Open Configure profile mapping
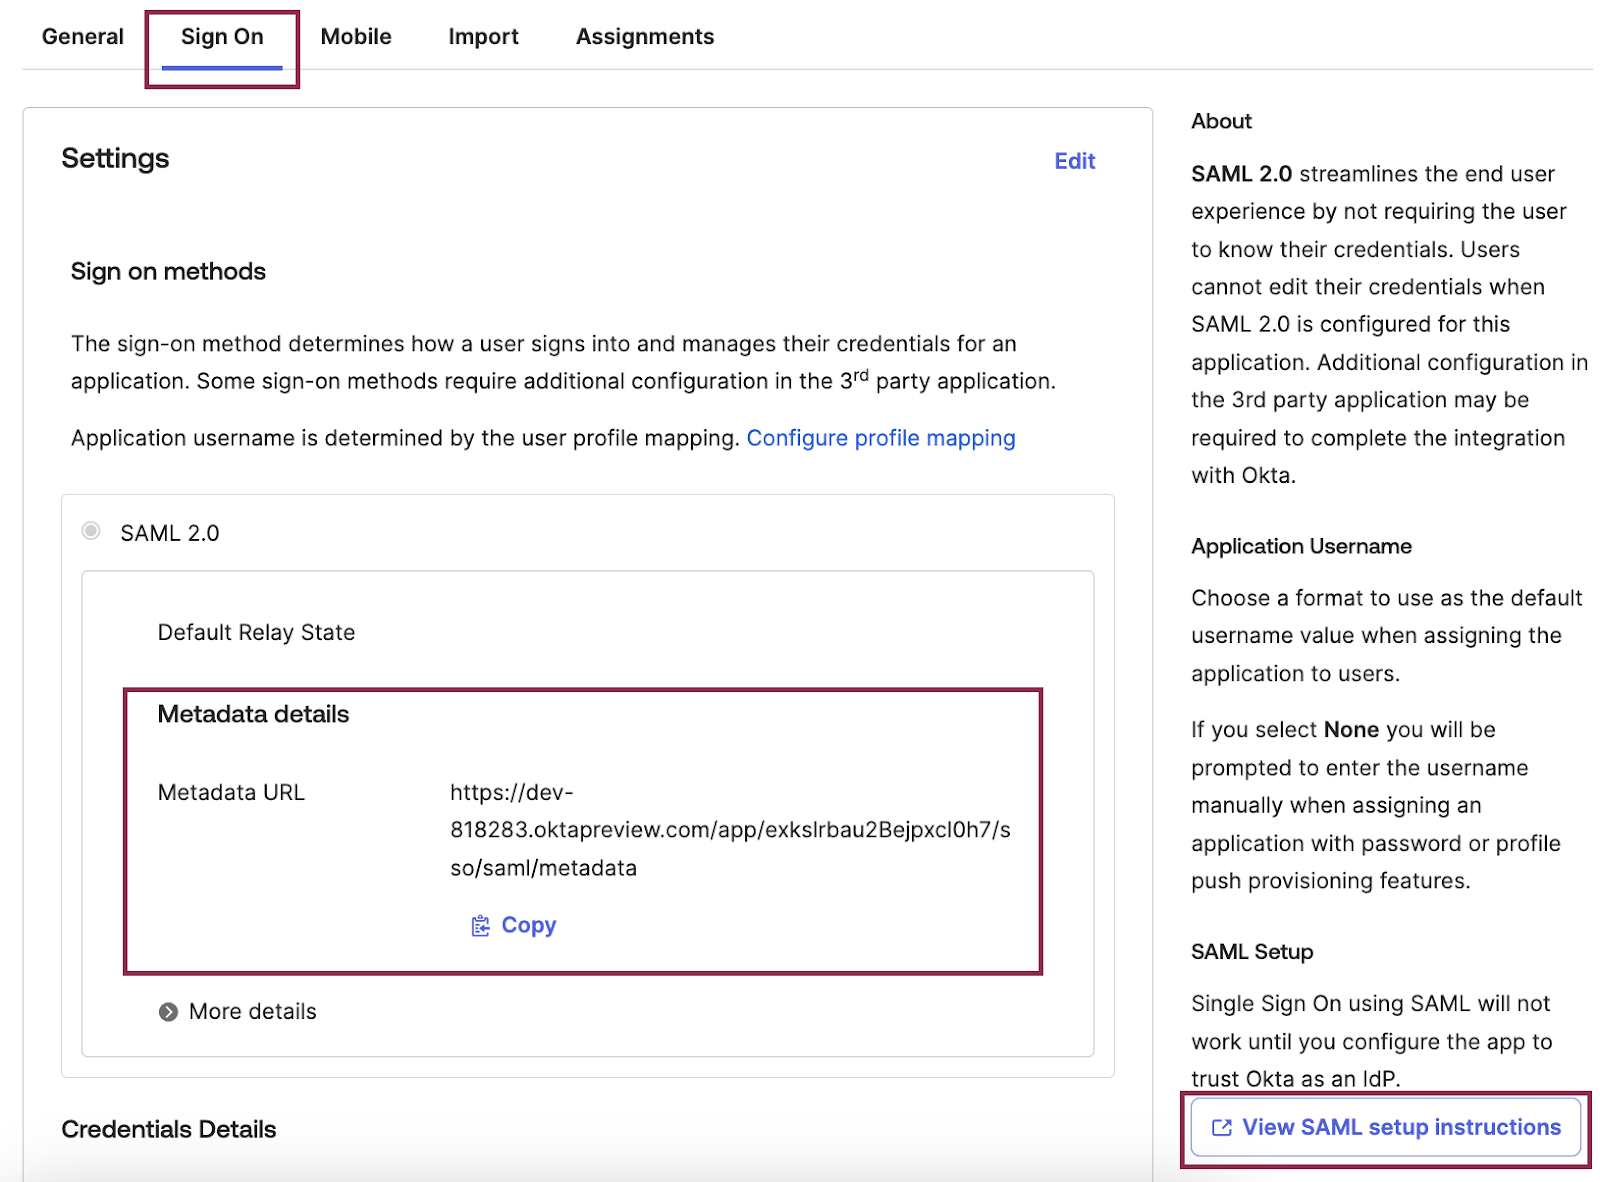The height and width of the screenshot is (1182, 1600). click(x=882, y=437)
